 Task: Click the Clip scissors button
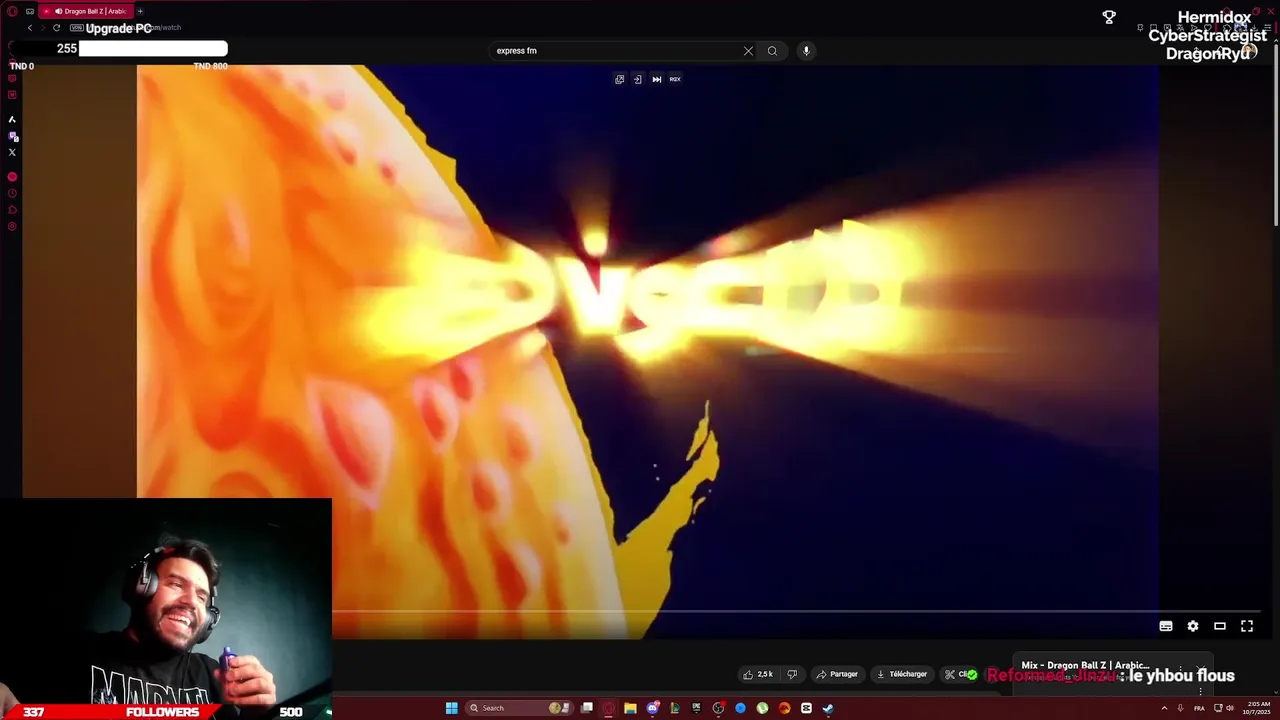pos(960,674)
